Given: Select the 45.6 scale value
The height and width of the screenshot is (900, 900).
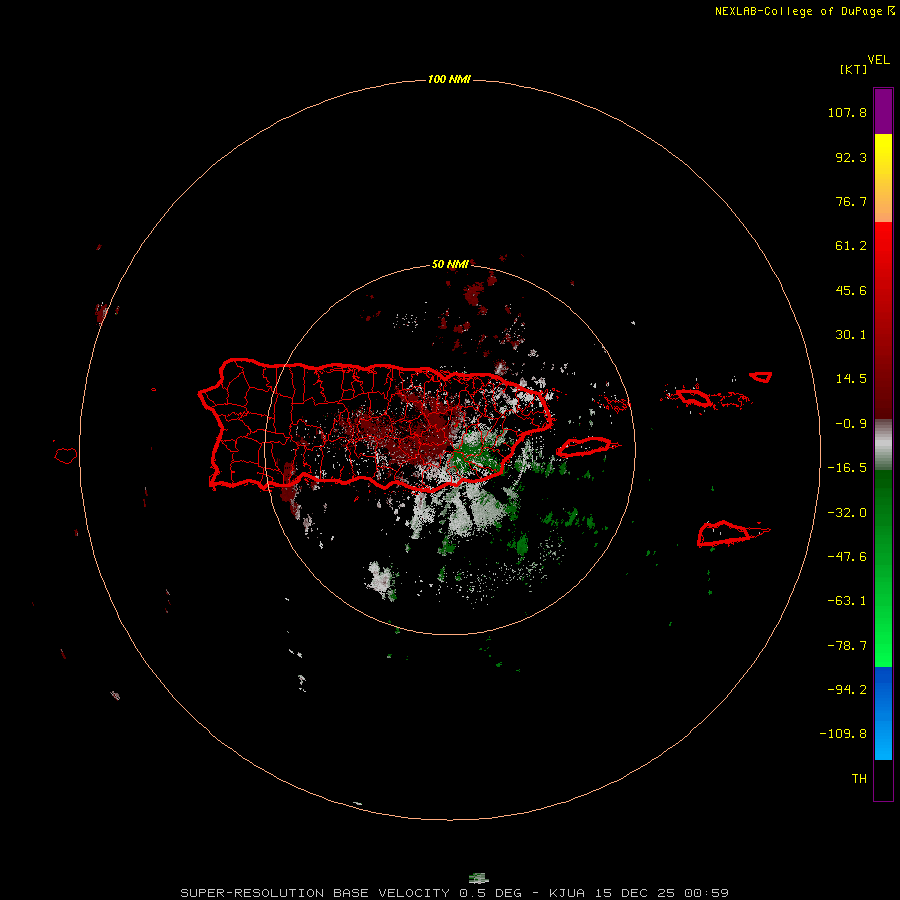Looking at the screenshot, I should (x=851, y=290).
